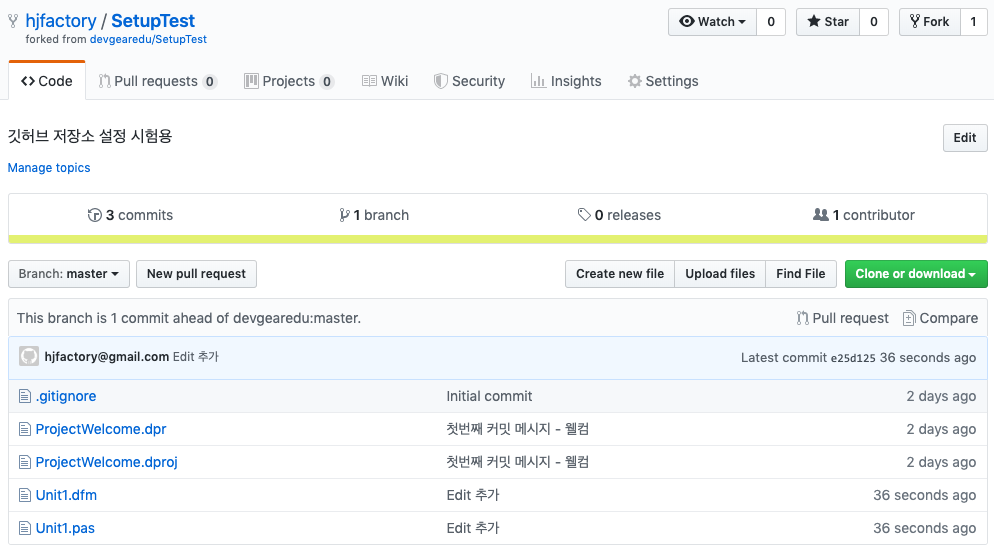Go to the Wiki tab
The image size is (994, 554).
[x=385, y=81]
